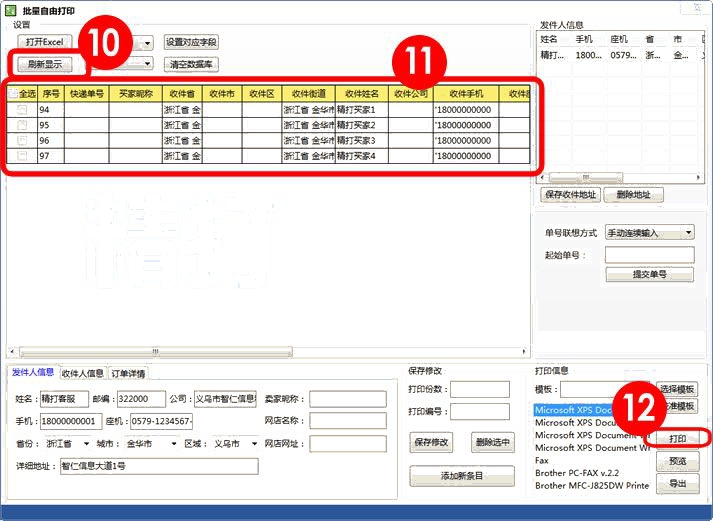Click the 保存收件地址 button
This screenshot has width=713, height=521.
click(569, 195)
